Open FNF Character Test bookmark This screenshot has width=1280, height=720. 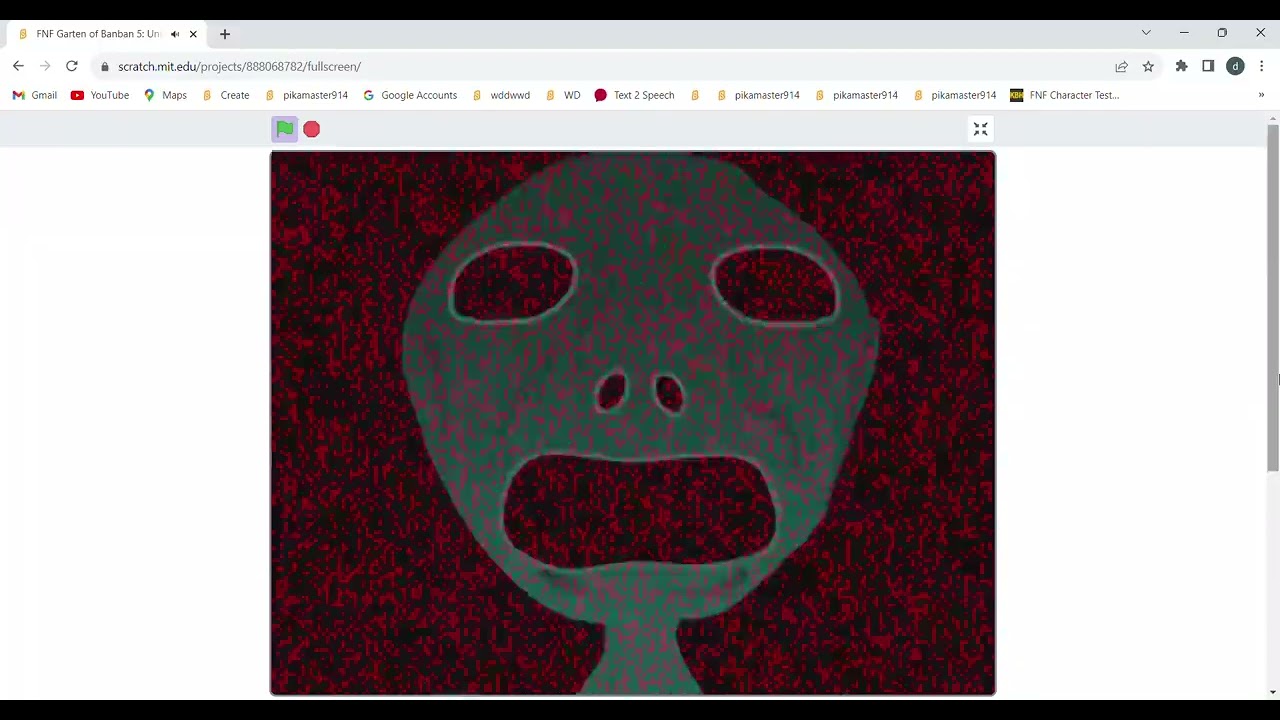tap(1065, 95)
